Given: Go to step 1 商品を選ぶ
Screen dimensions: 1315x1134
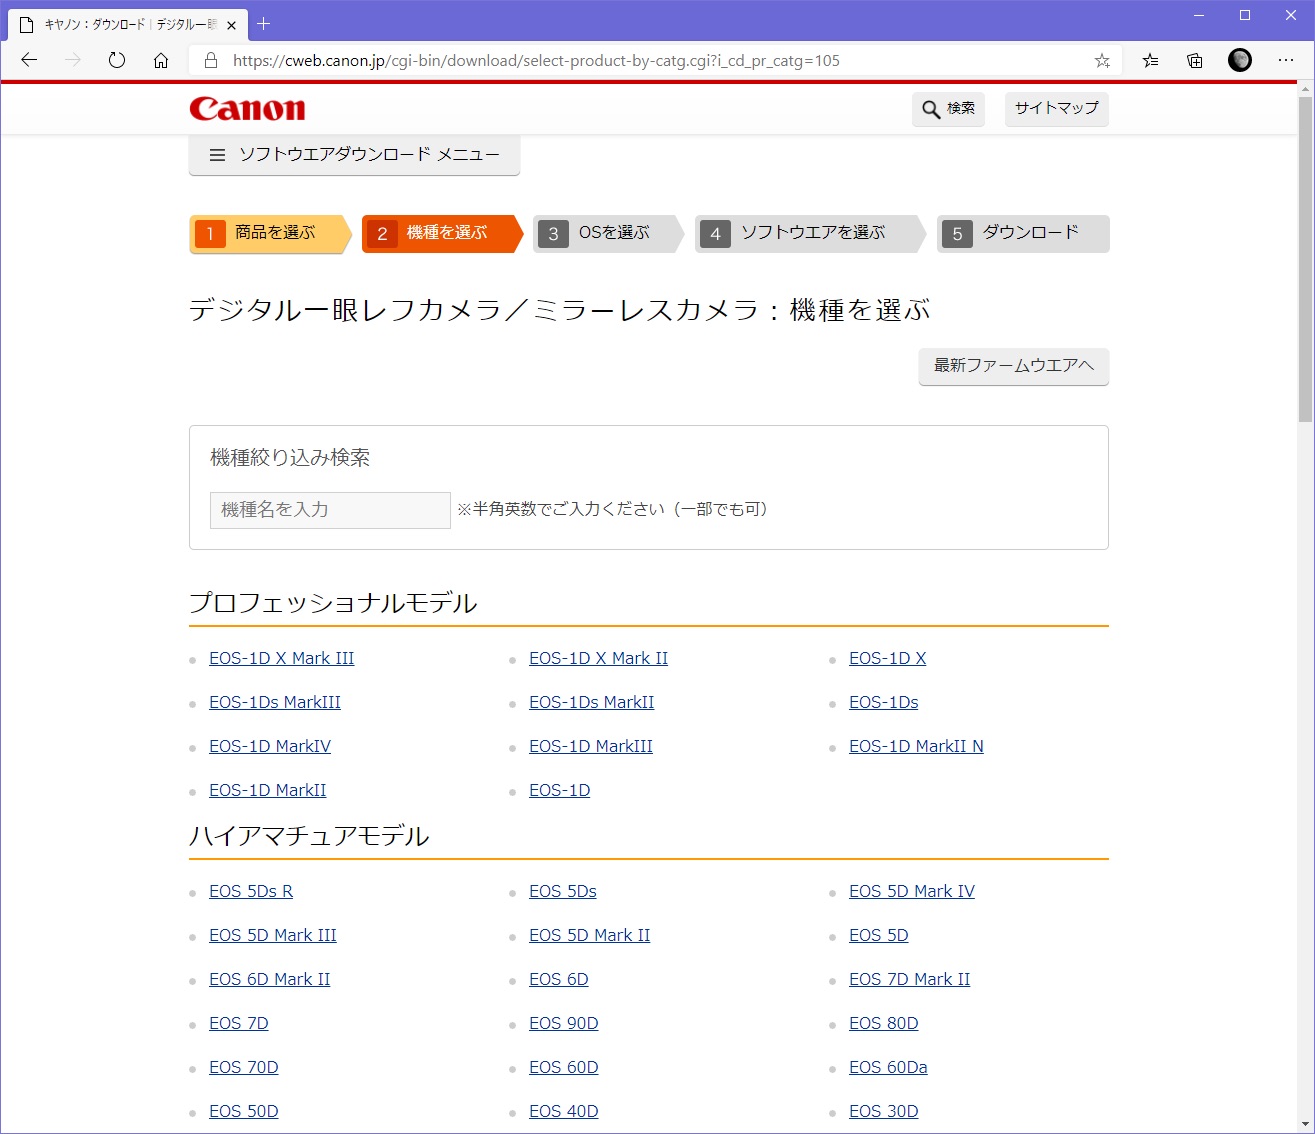Looking at the screenshot, I should (x=270, y=233).
